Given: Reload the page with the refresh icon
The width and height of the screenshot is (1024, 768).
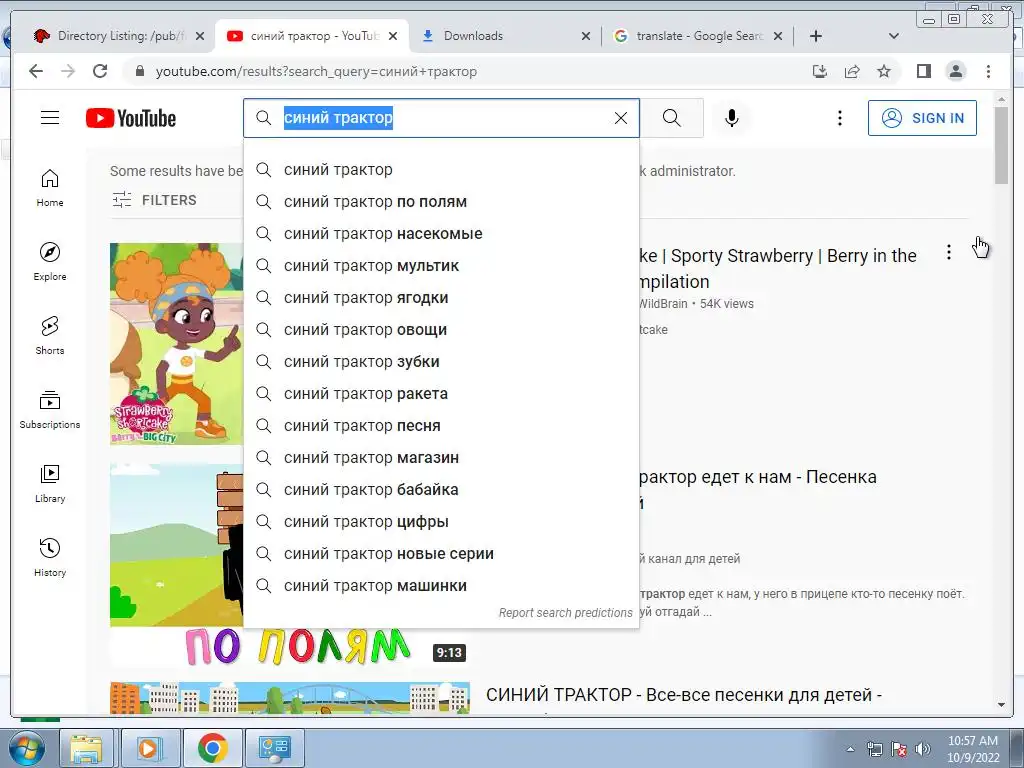Looking at the screenshot, I should [x=100, y=71].
